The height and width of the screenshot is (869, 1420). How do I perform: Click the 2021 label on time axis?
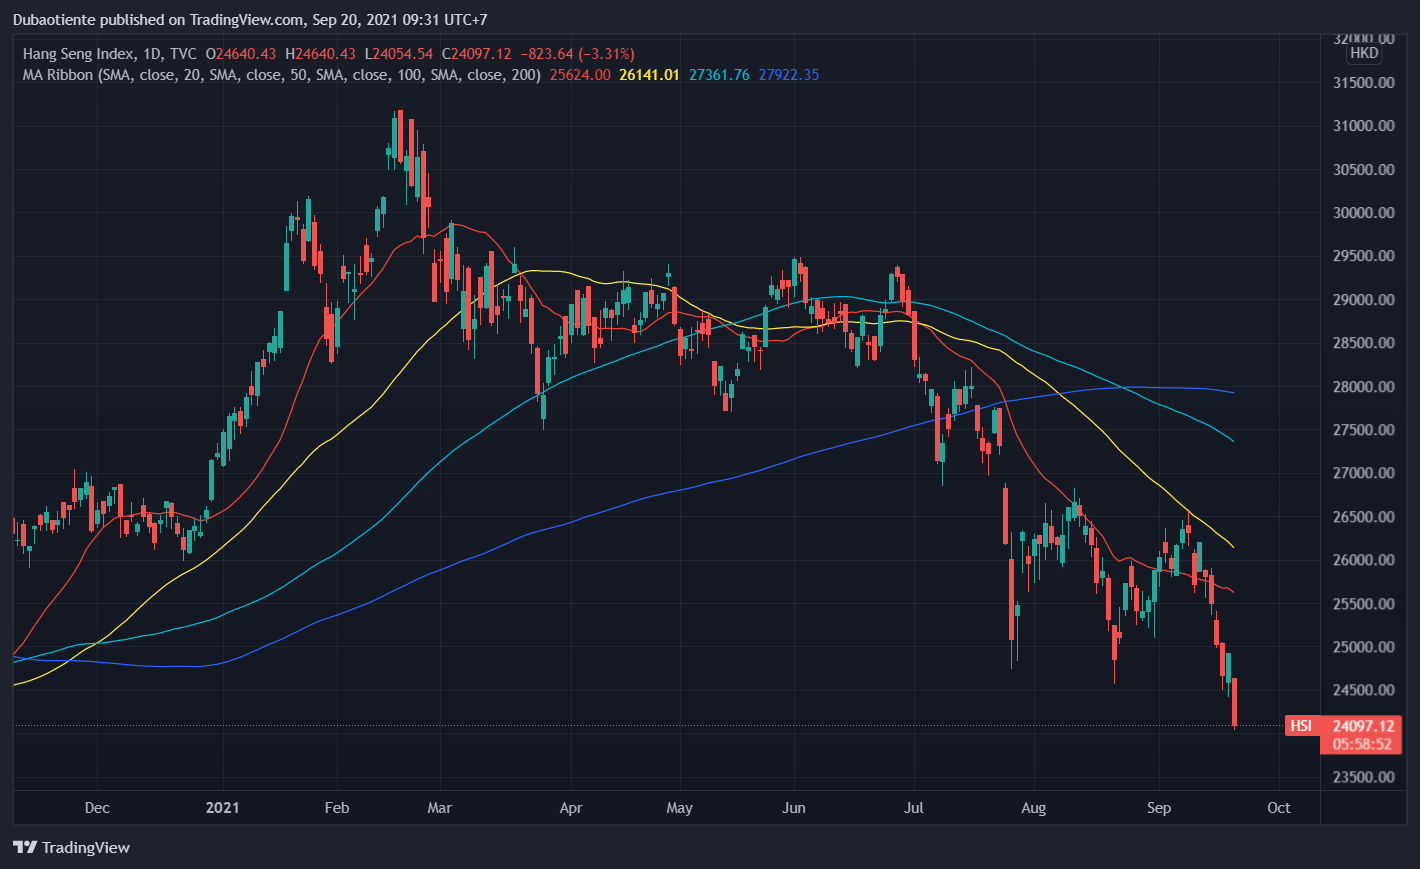(x=222, y=808)
